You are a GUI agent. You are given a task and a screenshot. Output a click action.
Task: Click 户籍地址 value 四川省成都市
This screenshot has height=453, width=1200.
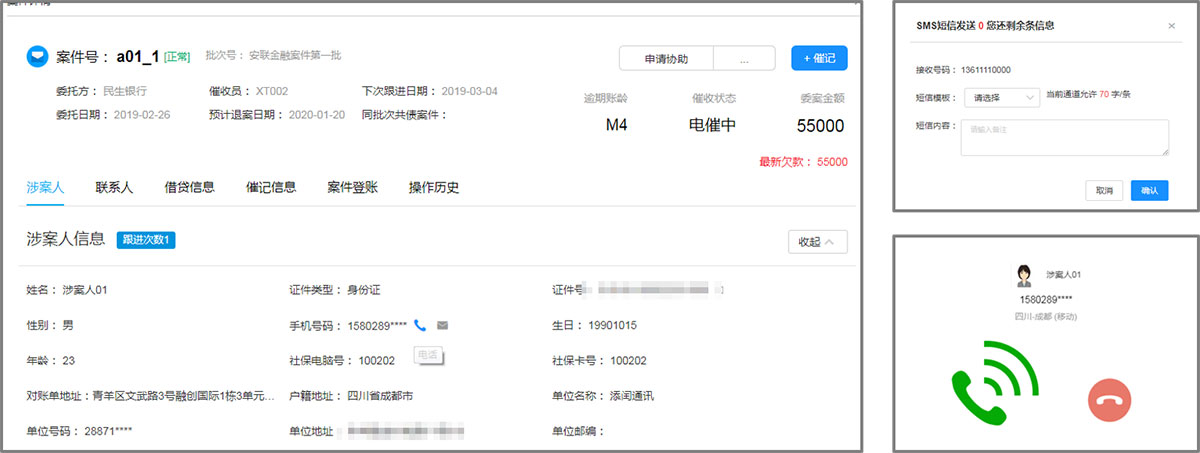(x=380, y=396)
